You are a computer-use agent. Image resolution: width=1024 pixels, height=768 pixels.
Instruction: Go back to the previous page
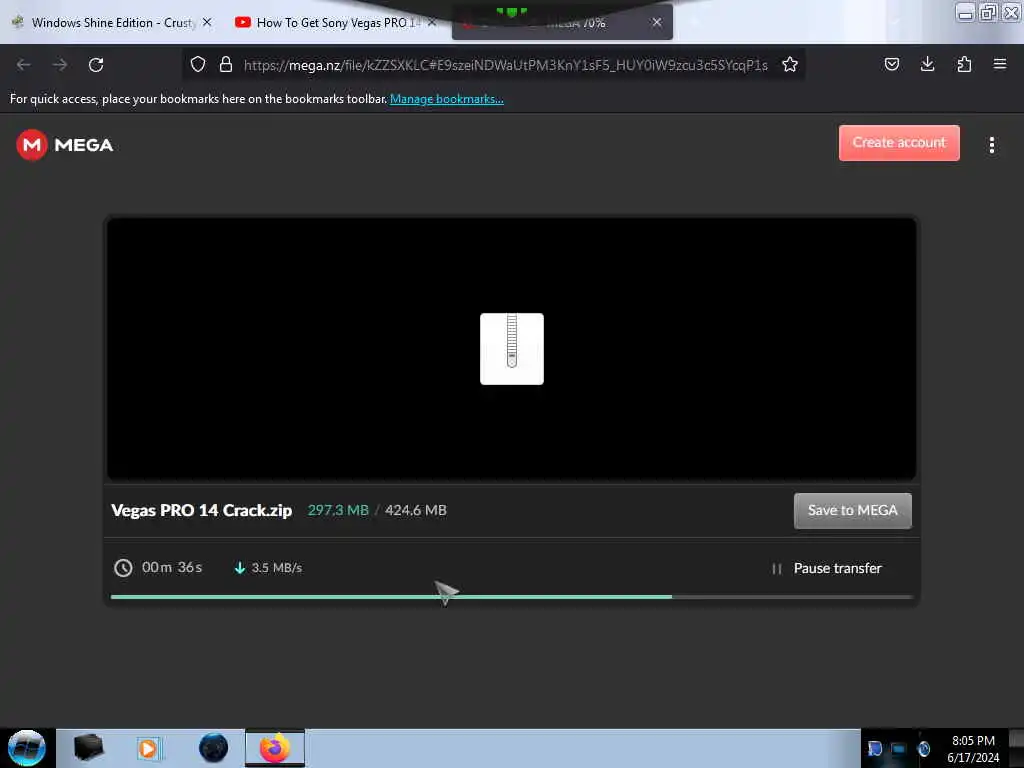point(24,65)
